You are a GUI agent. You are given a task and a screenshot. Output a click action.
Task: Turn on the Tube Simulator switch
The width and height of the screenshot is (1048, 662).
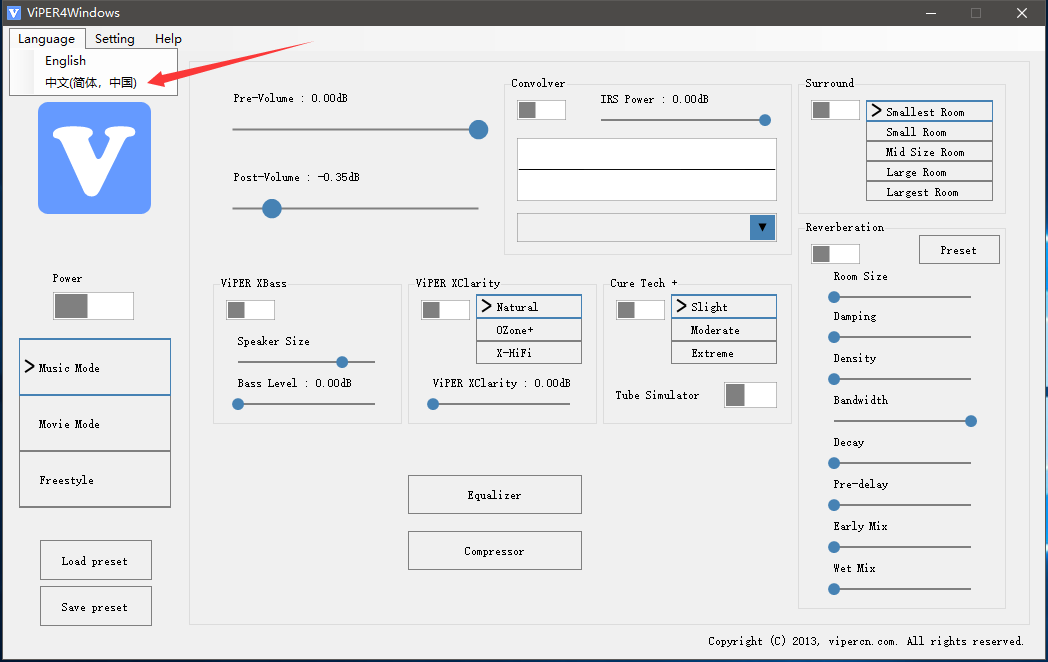(x=751, y=395)
